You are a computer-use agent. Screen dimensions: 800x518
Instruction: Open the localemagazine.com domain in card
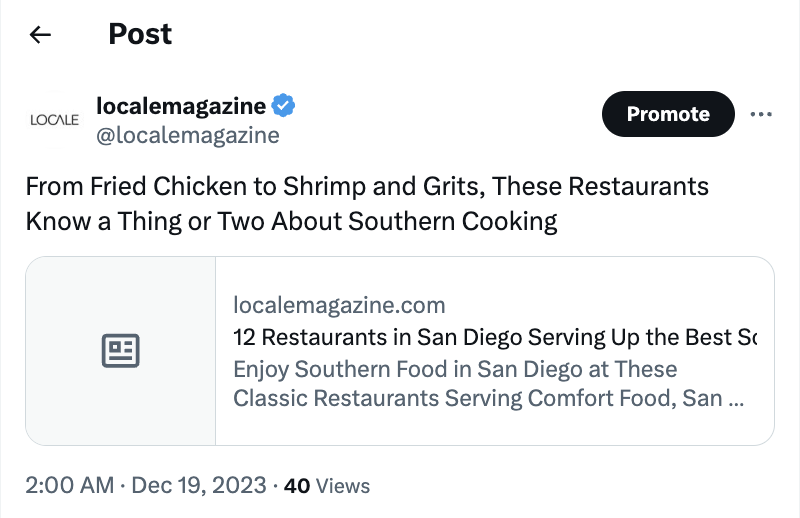(339, 305)
